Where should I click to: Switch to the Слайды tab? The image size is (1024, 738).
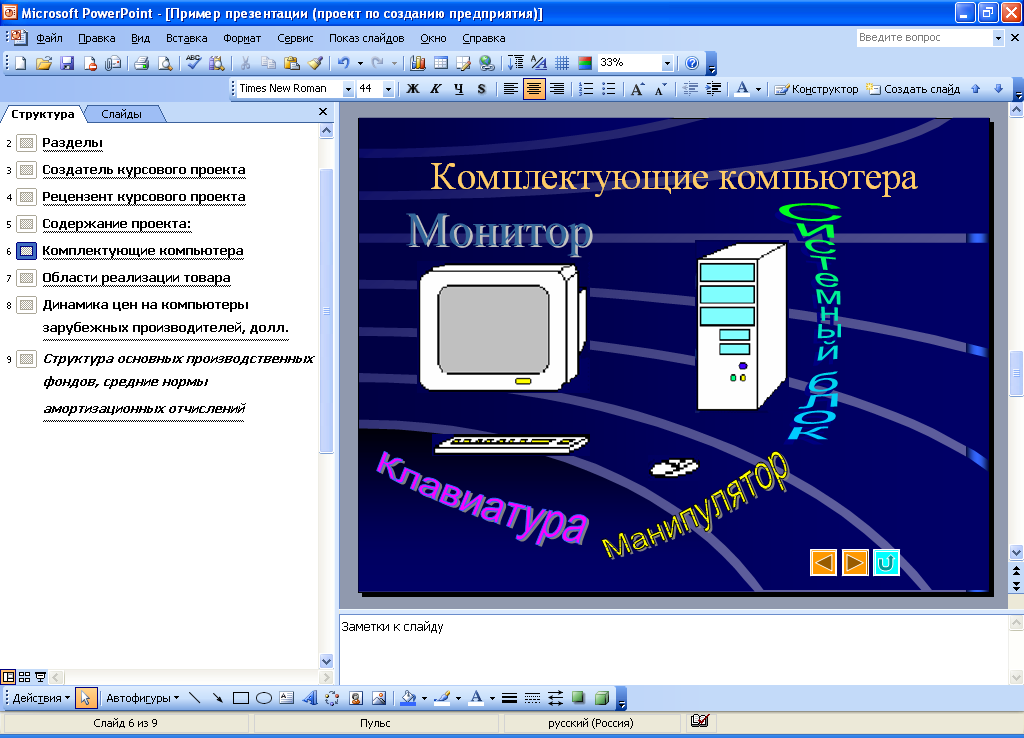[121, 114]
